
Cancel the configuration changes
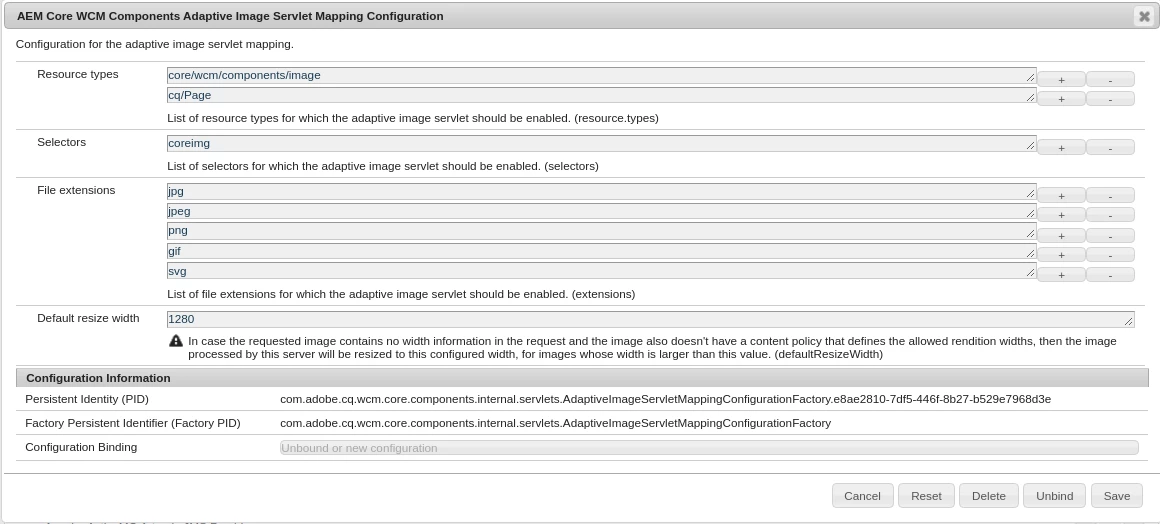[x=863, y=496]
